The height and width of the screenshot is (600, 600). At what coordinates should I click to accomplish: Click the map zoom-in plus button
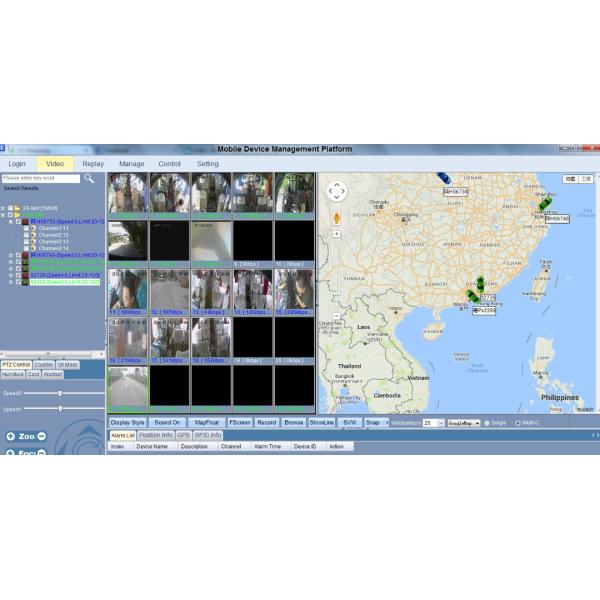(337, 234)
